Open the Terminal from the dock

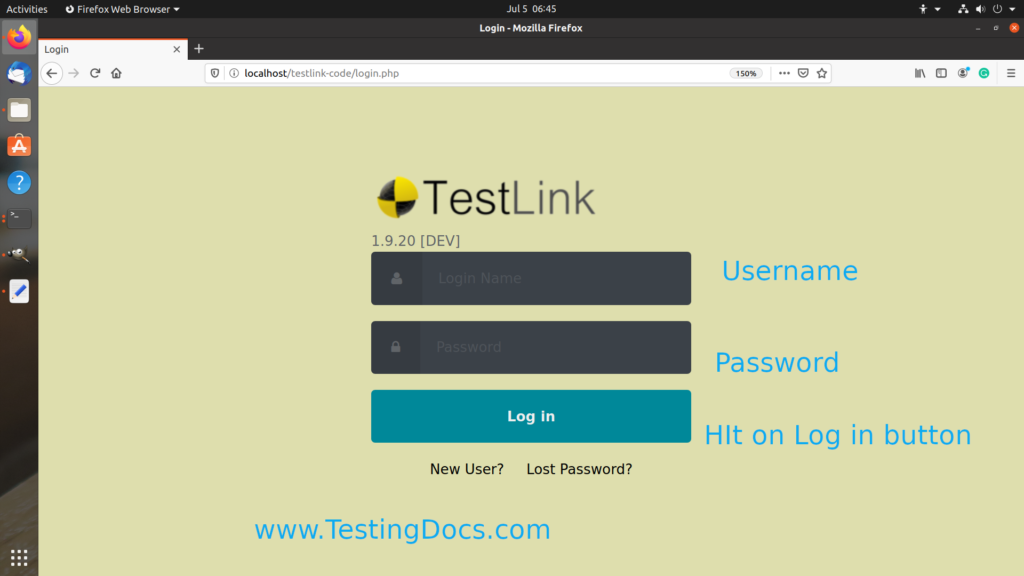click(x=18, y=218)
